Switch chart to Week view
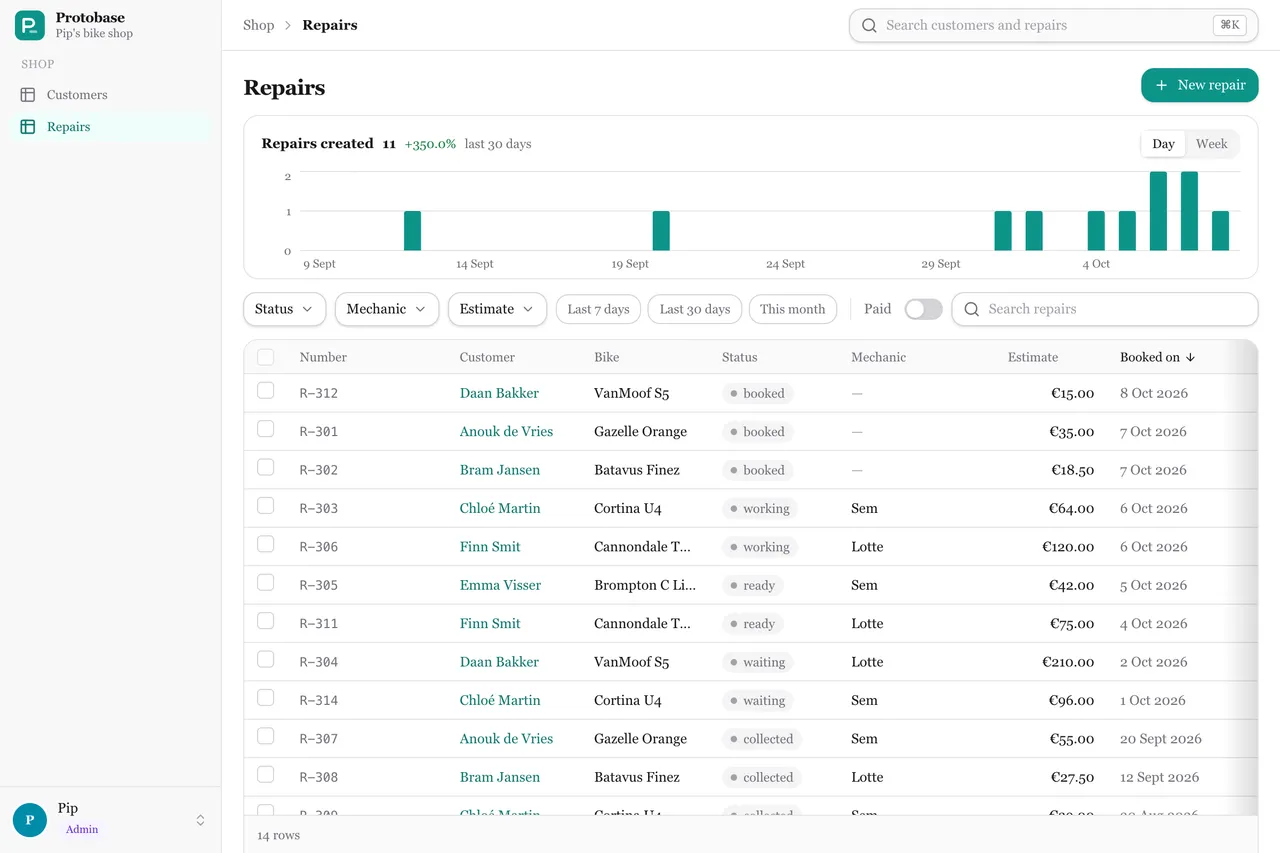This screenshot has height=853, width=1280. [1211, 144]
